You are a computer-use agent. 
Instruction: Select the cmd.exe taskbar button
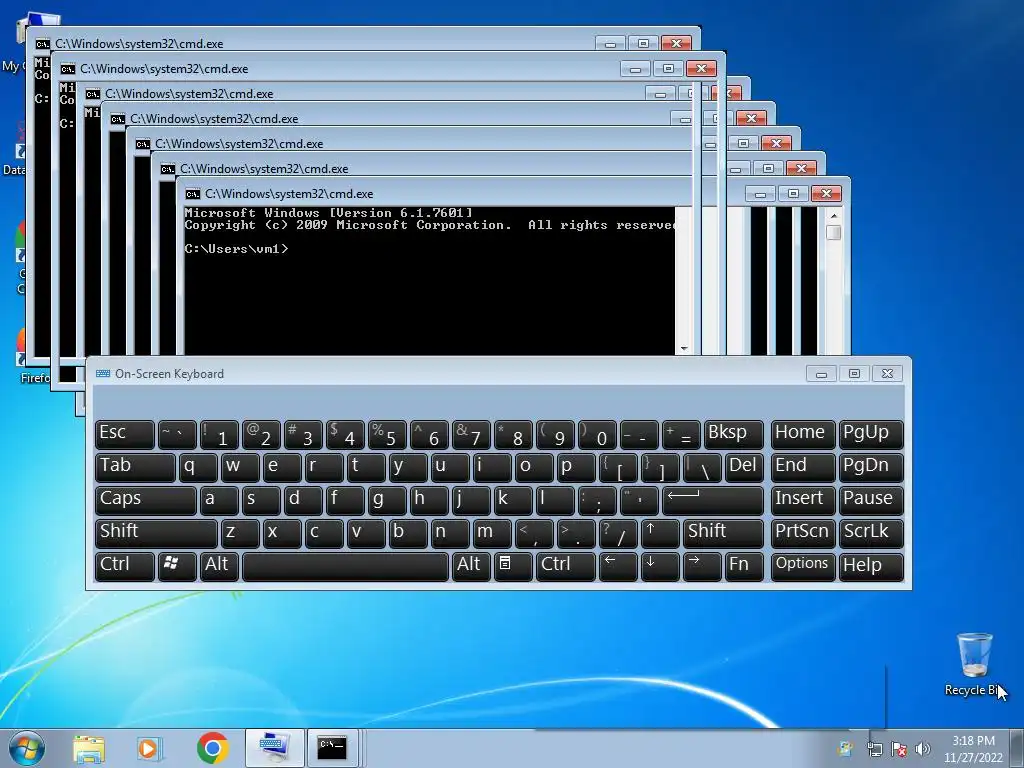point(332,748)
